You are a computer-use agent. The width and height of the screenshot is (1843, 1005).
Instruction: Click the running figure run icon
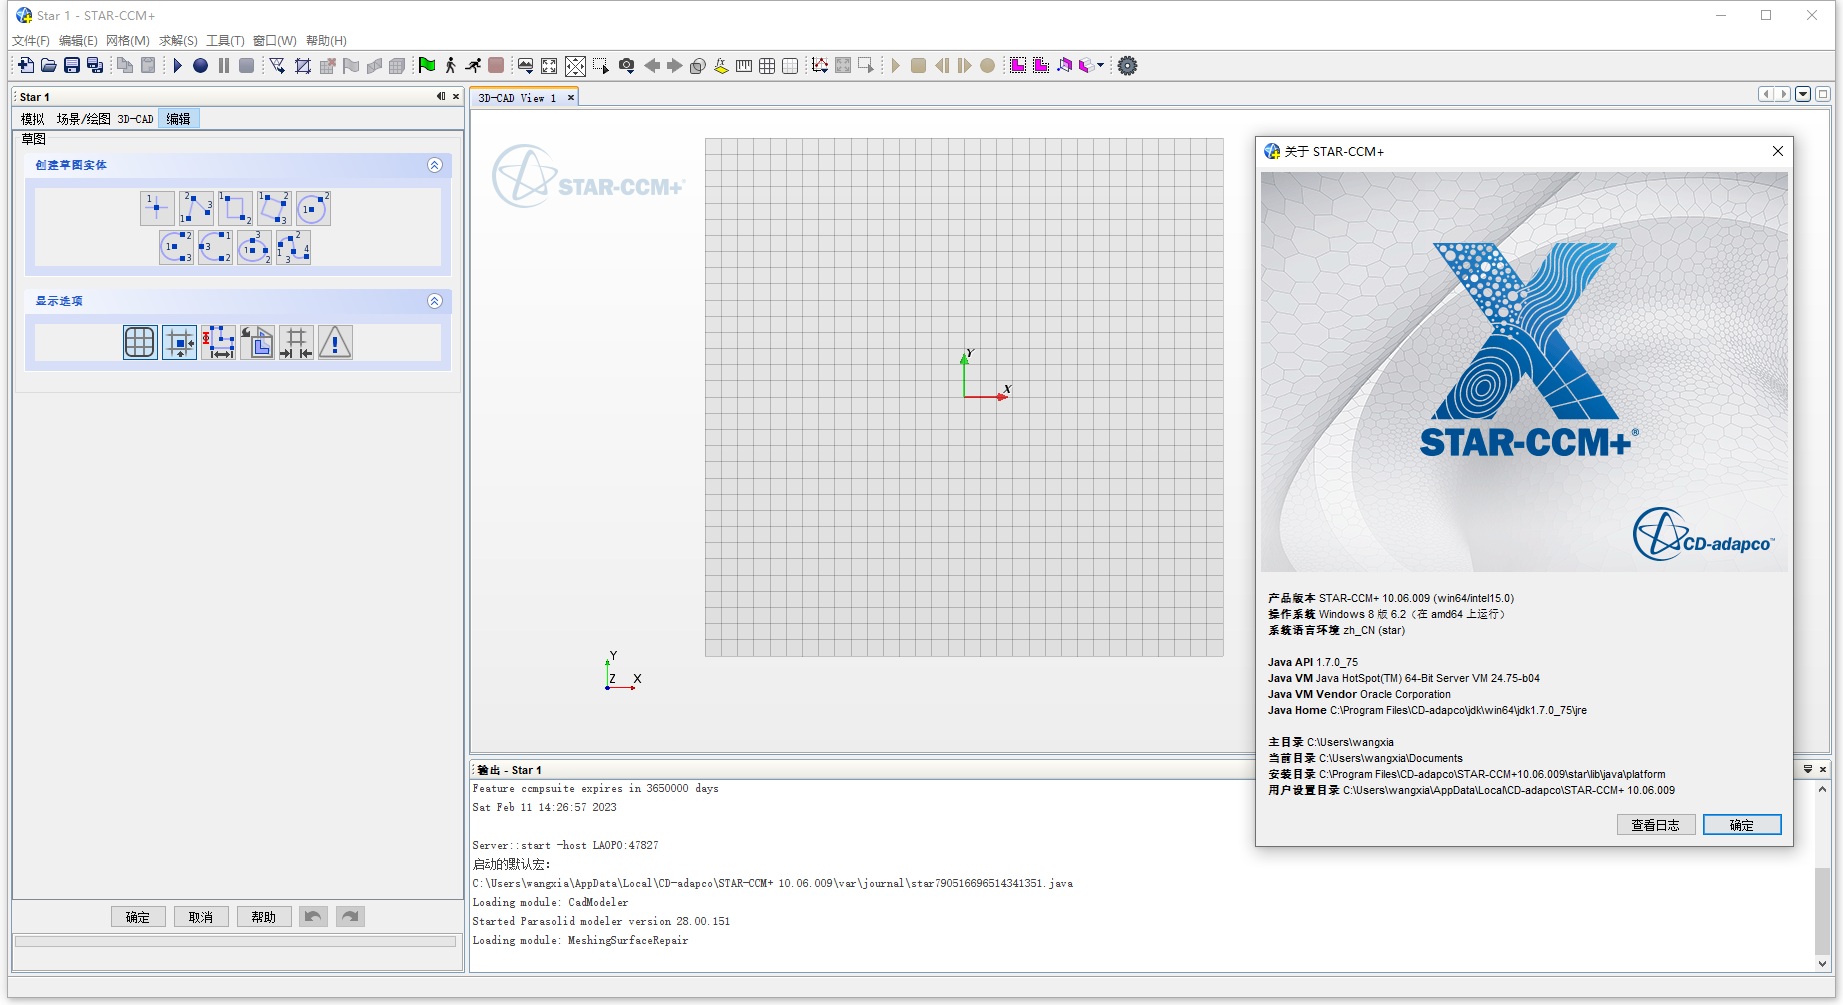[473, 66]
